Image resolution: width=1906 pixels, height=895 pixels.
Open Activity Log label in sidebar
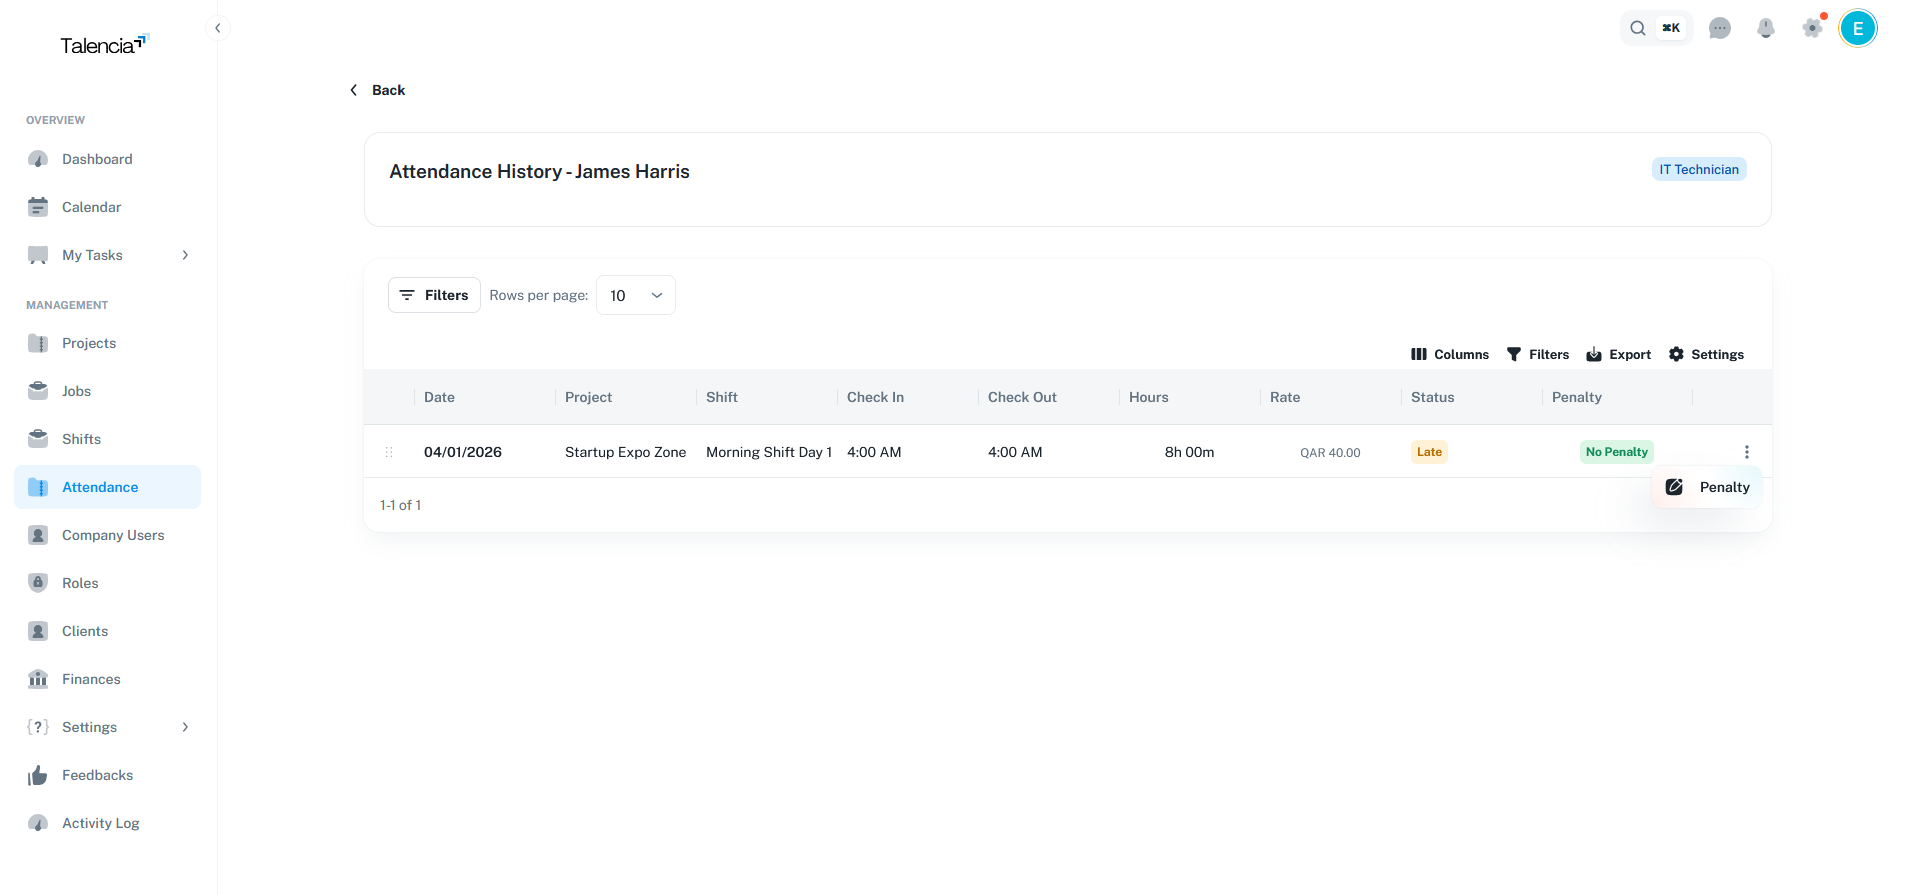101,823
